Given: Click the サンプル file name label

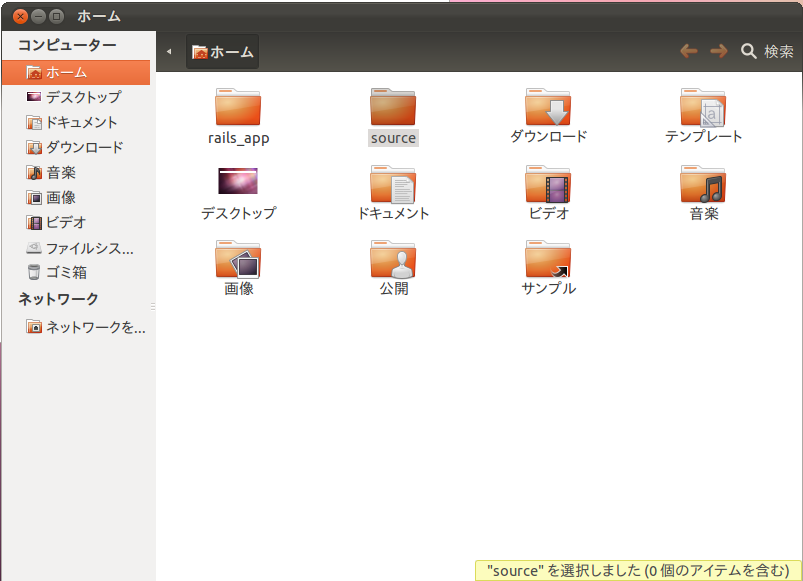Looking at the screenshot, I should [x=548, y=288].
